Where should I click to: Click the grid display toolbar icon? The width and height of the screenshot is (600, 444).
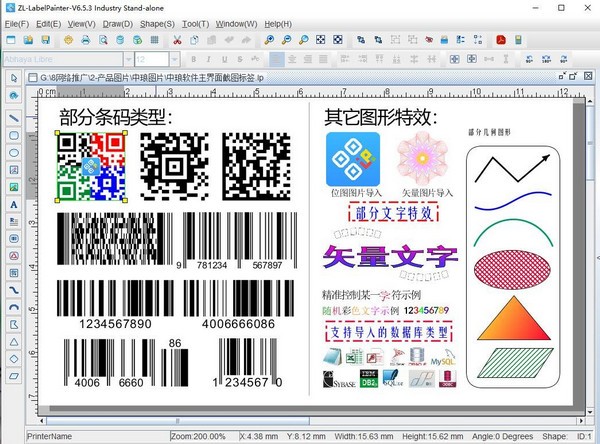pyautogui.click(x=155, y=40)
